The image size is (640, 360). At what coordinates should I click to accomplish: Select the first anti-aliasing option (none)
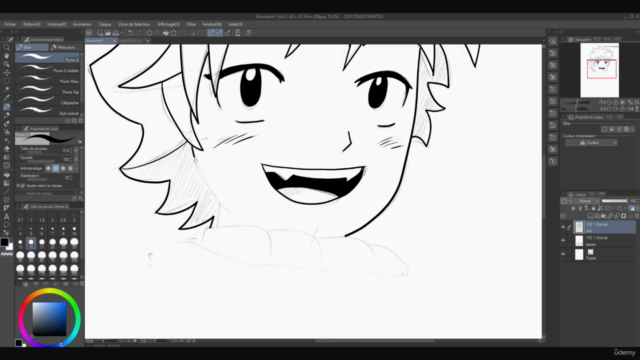[x=48, y=168]
